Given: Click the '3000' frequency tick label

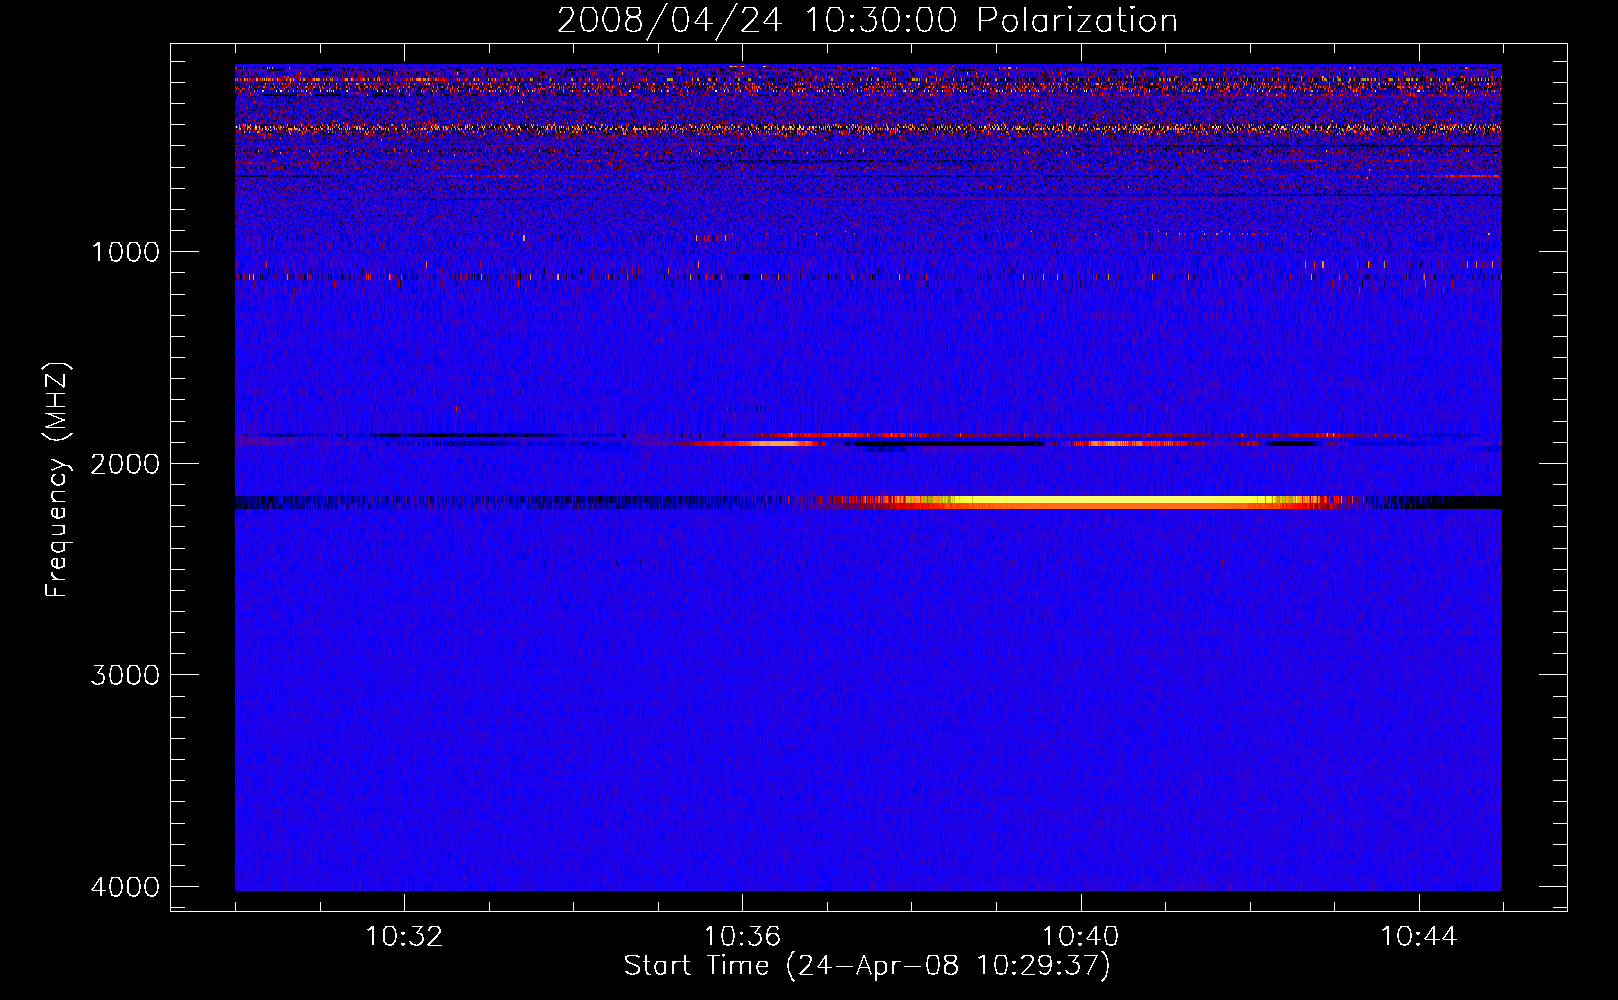Looking at the screenshot, I should pos(125,675).
